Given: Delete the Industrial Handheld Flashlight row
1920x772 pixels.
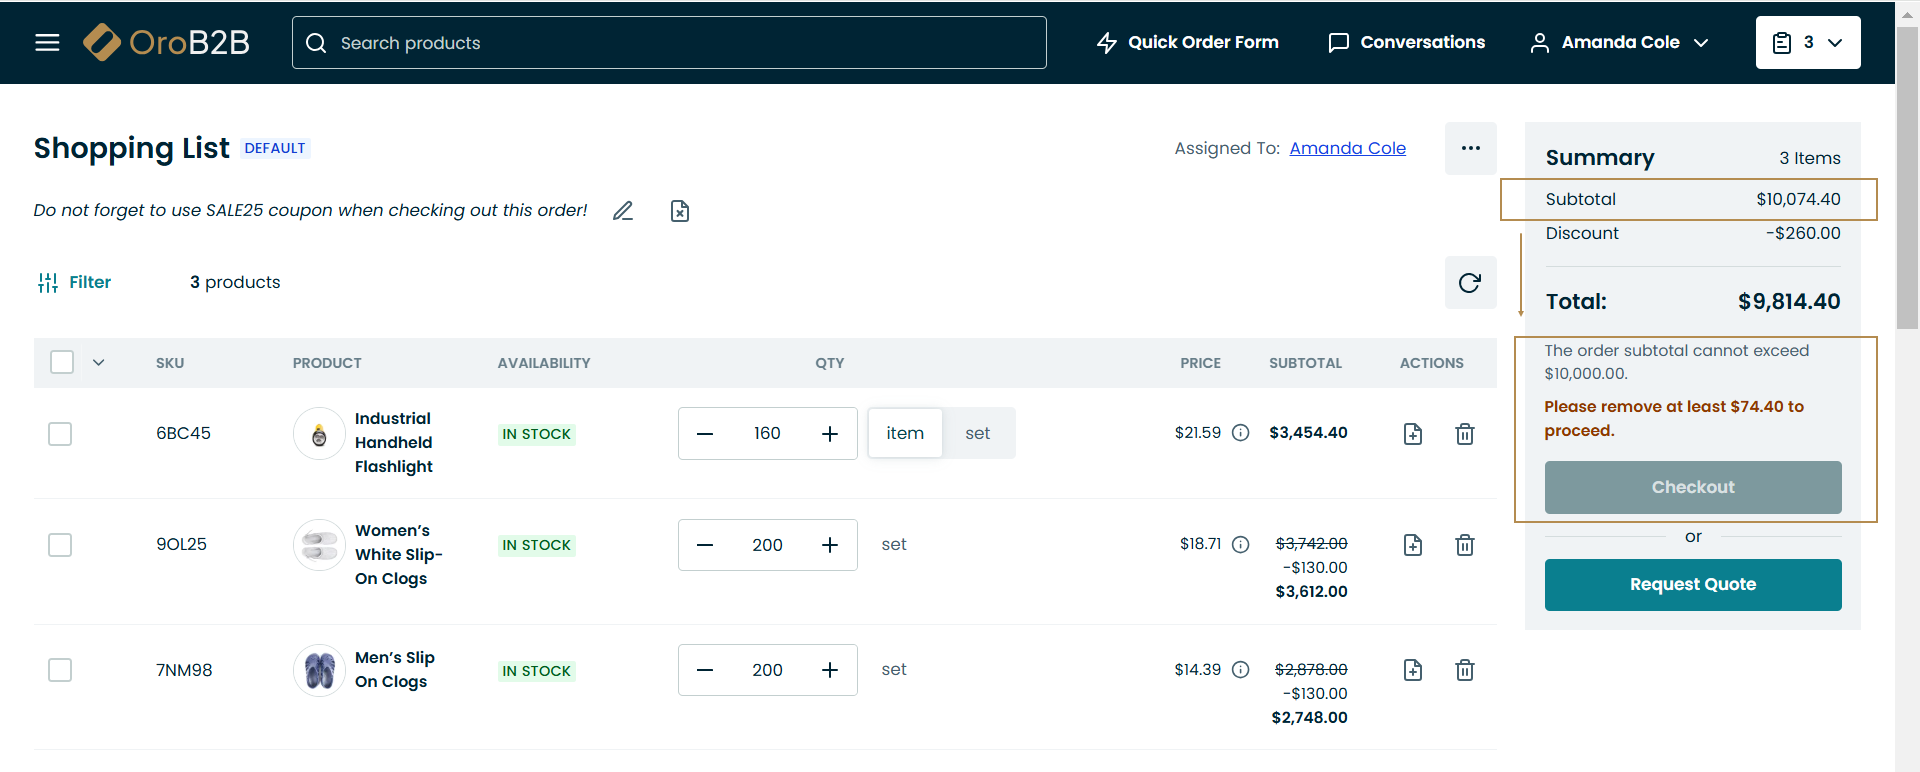Looking at the screenshot, I should tap(1464, 434).
